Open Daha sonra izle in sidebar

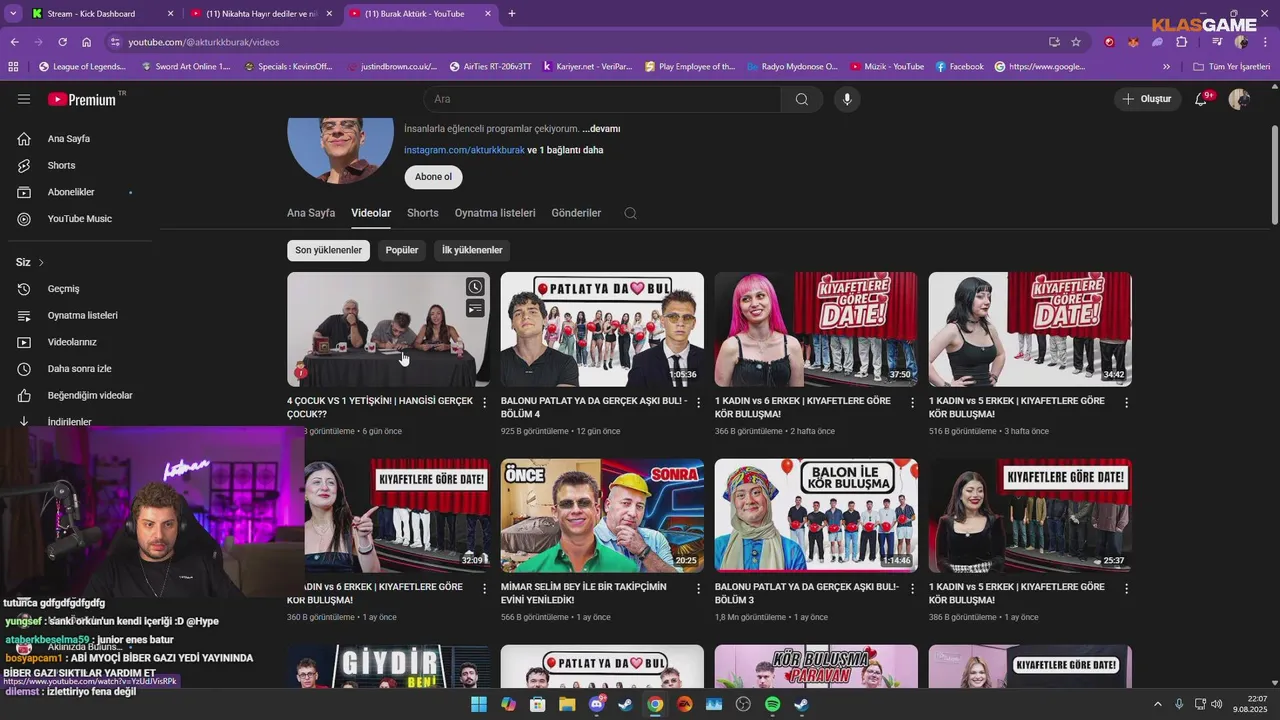[x=80, y=369]
